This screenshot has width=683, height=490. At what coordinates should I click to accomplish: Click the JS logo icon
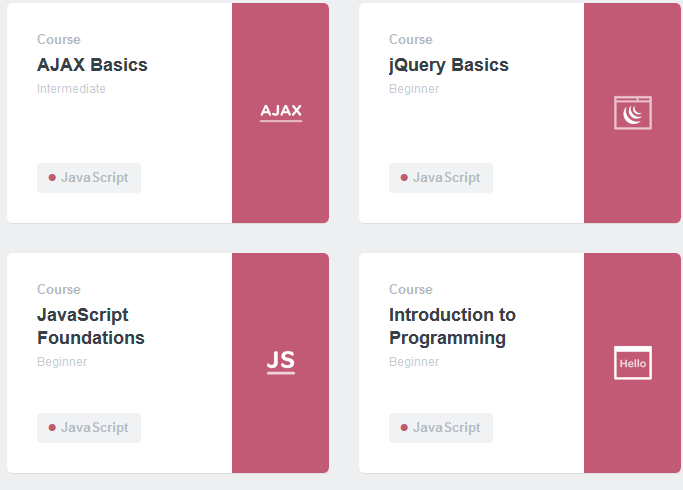pyautogui.click(x=281, y=362)
